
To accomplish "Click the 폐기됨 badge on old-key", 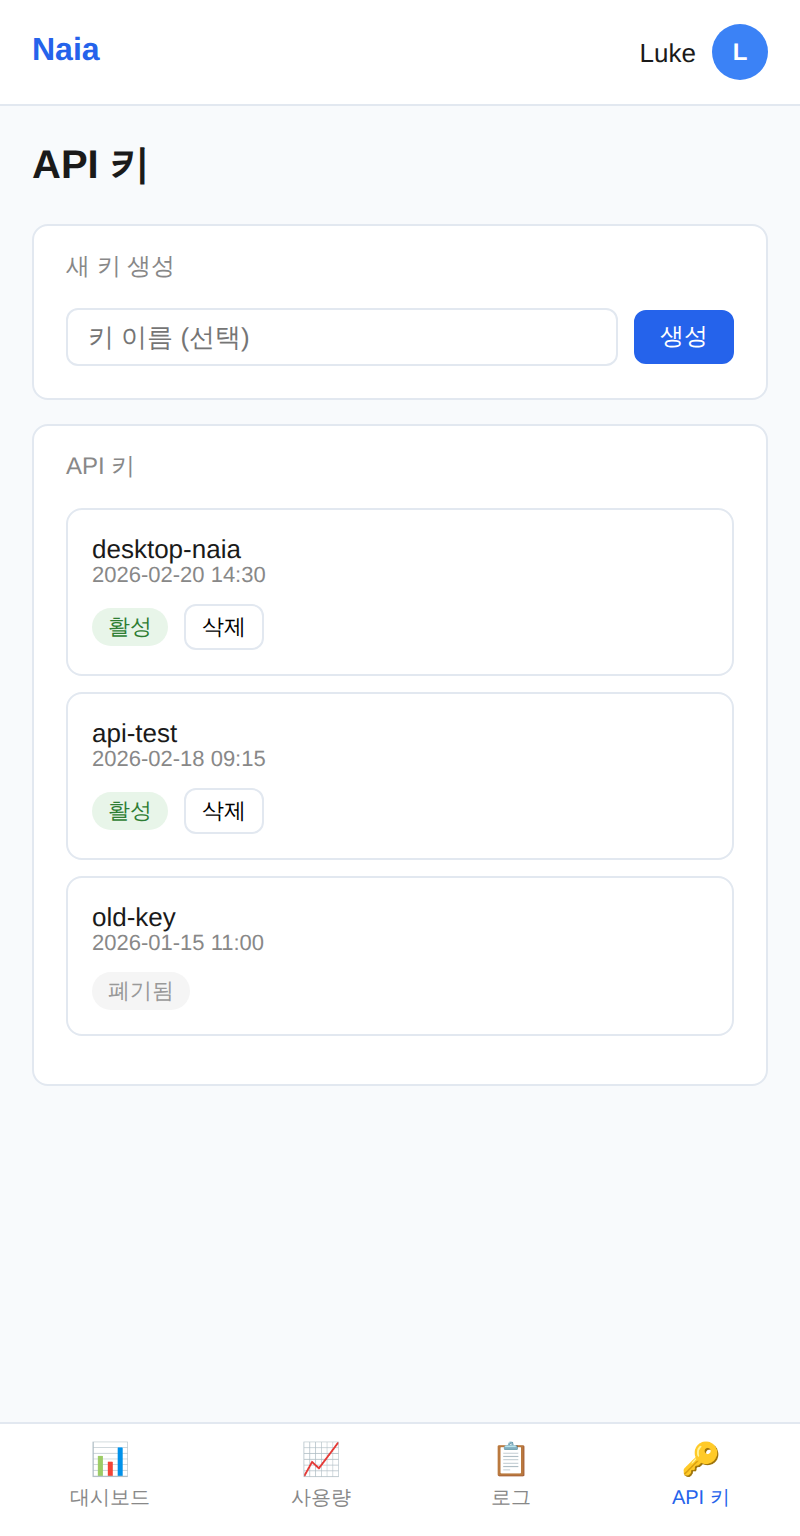I will tap(141, 991).
